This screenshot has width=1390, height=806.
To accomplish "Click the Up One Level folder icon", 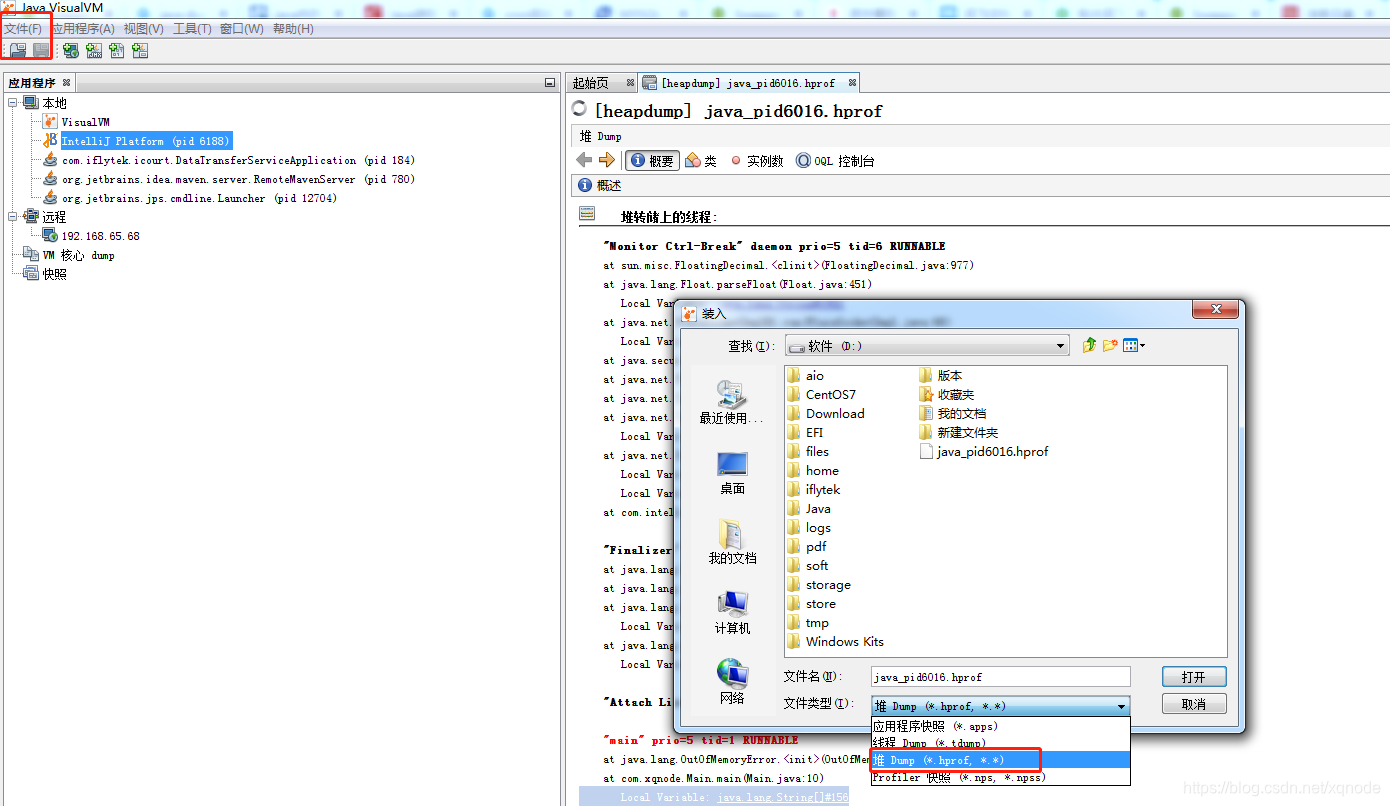I will point(1089,345).
